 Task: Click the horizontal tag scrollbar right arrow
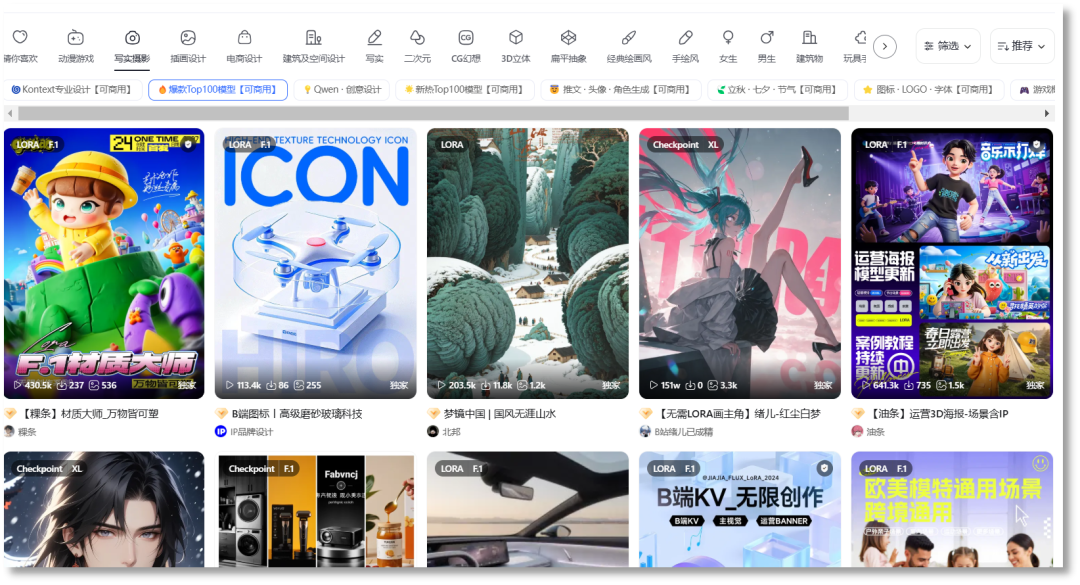[x=1047, y=114]
